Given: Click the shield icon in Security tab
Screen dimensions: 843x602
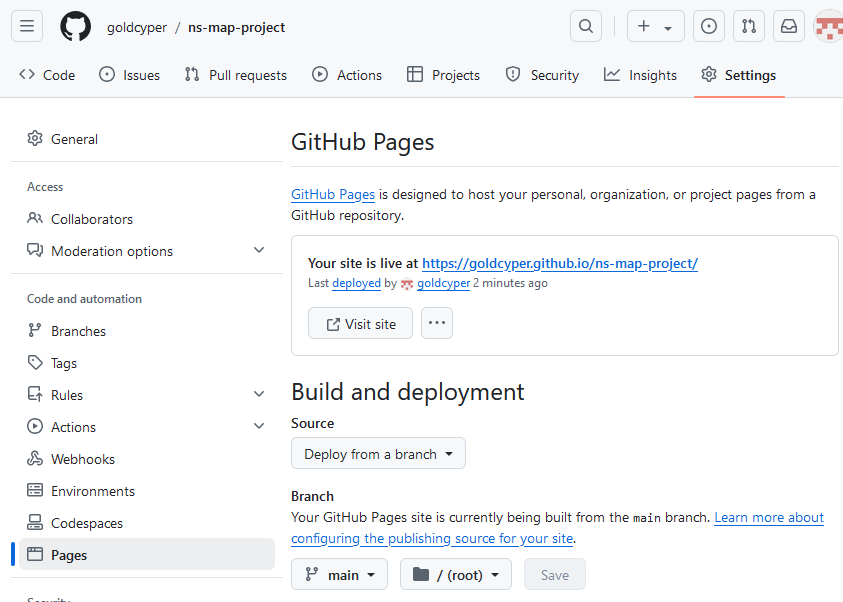Looking at the screenshot, I should click(513, 74).
